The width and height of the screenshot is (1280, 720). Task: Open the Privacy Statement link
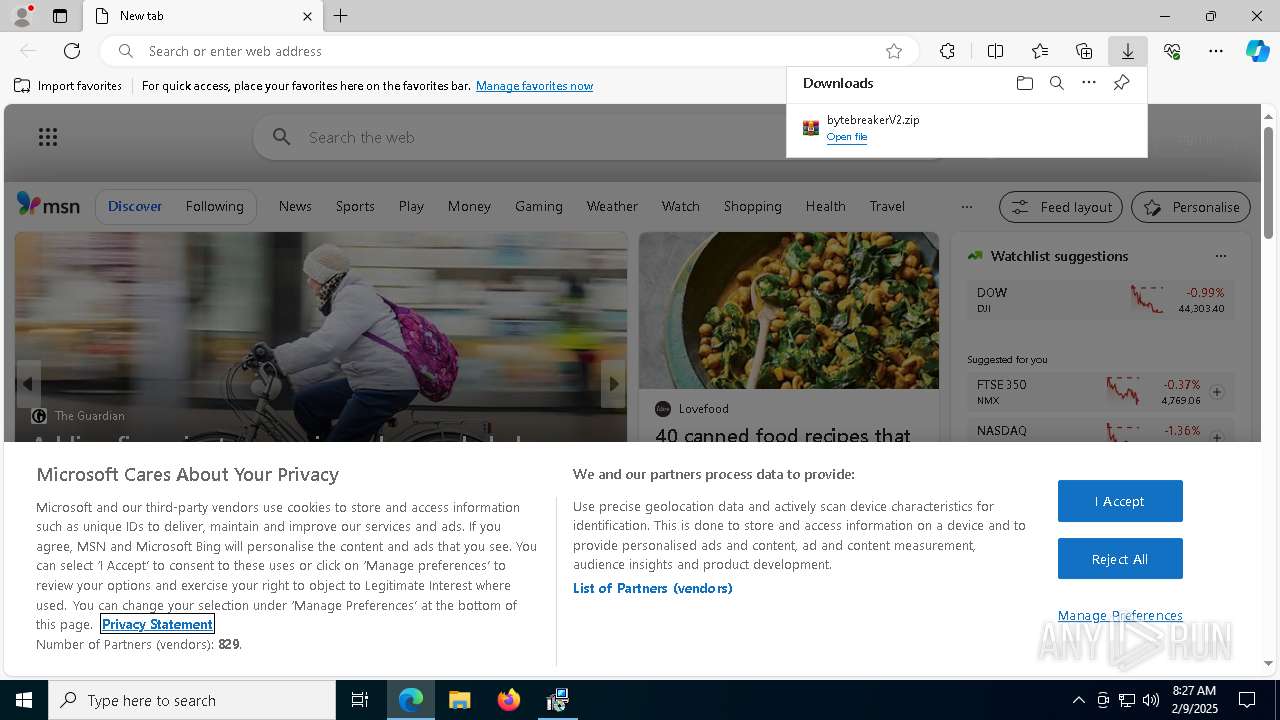pos(157,624)
